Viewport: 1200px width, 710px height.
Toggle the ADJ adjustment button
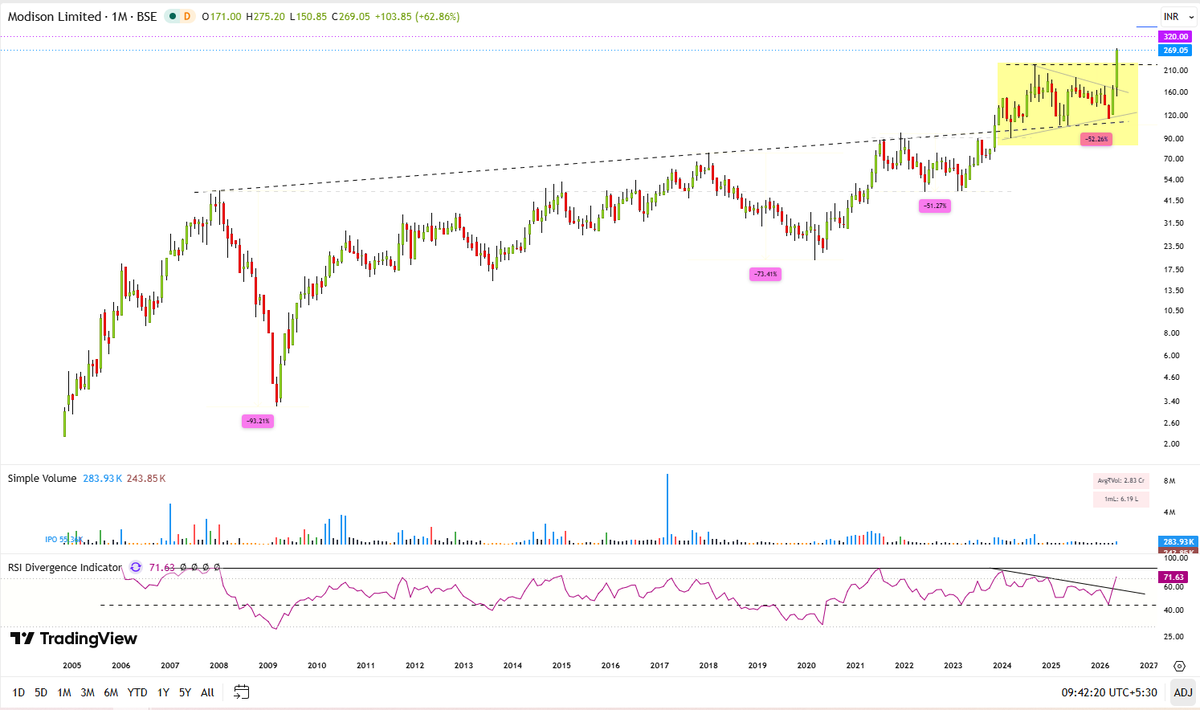[1182, 691]
